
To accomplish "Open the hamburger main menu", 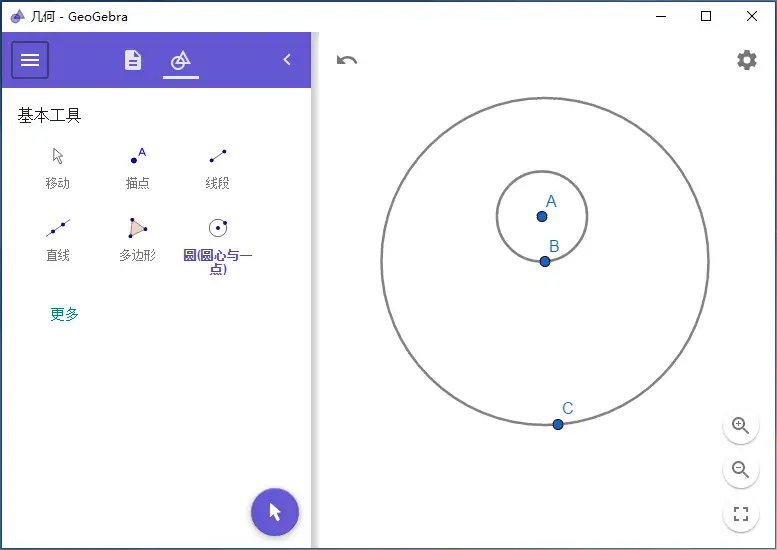I will pyautogui.click(x=30, y=60).
